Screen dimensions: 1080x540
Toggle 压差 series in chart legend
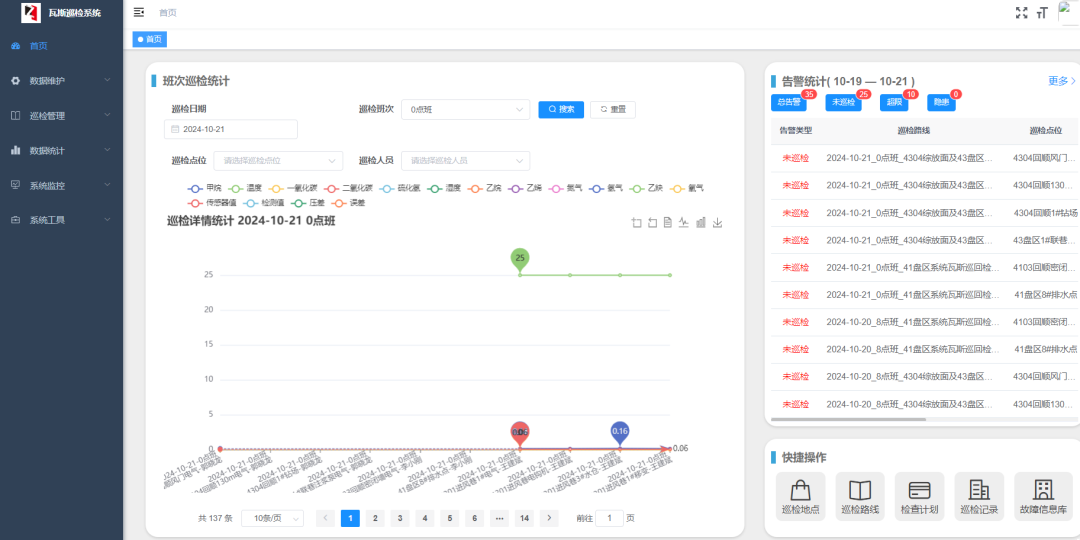(301, 202)
